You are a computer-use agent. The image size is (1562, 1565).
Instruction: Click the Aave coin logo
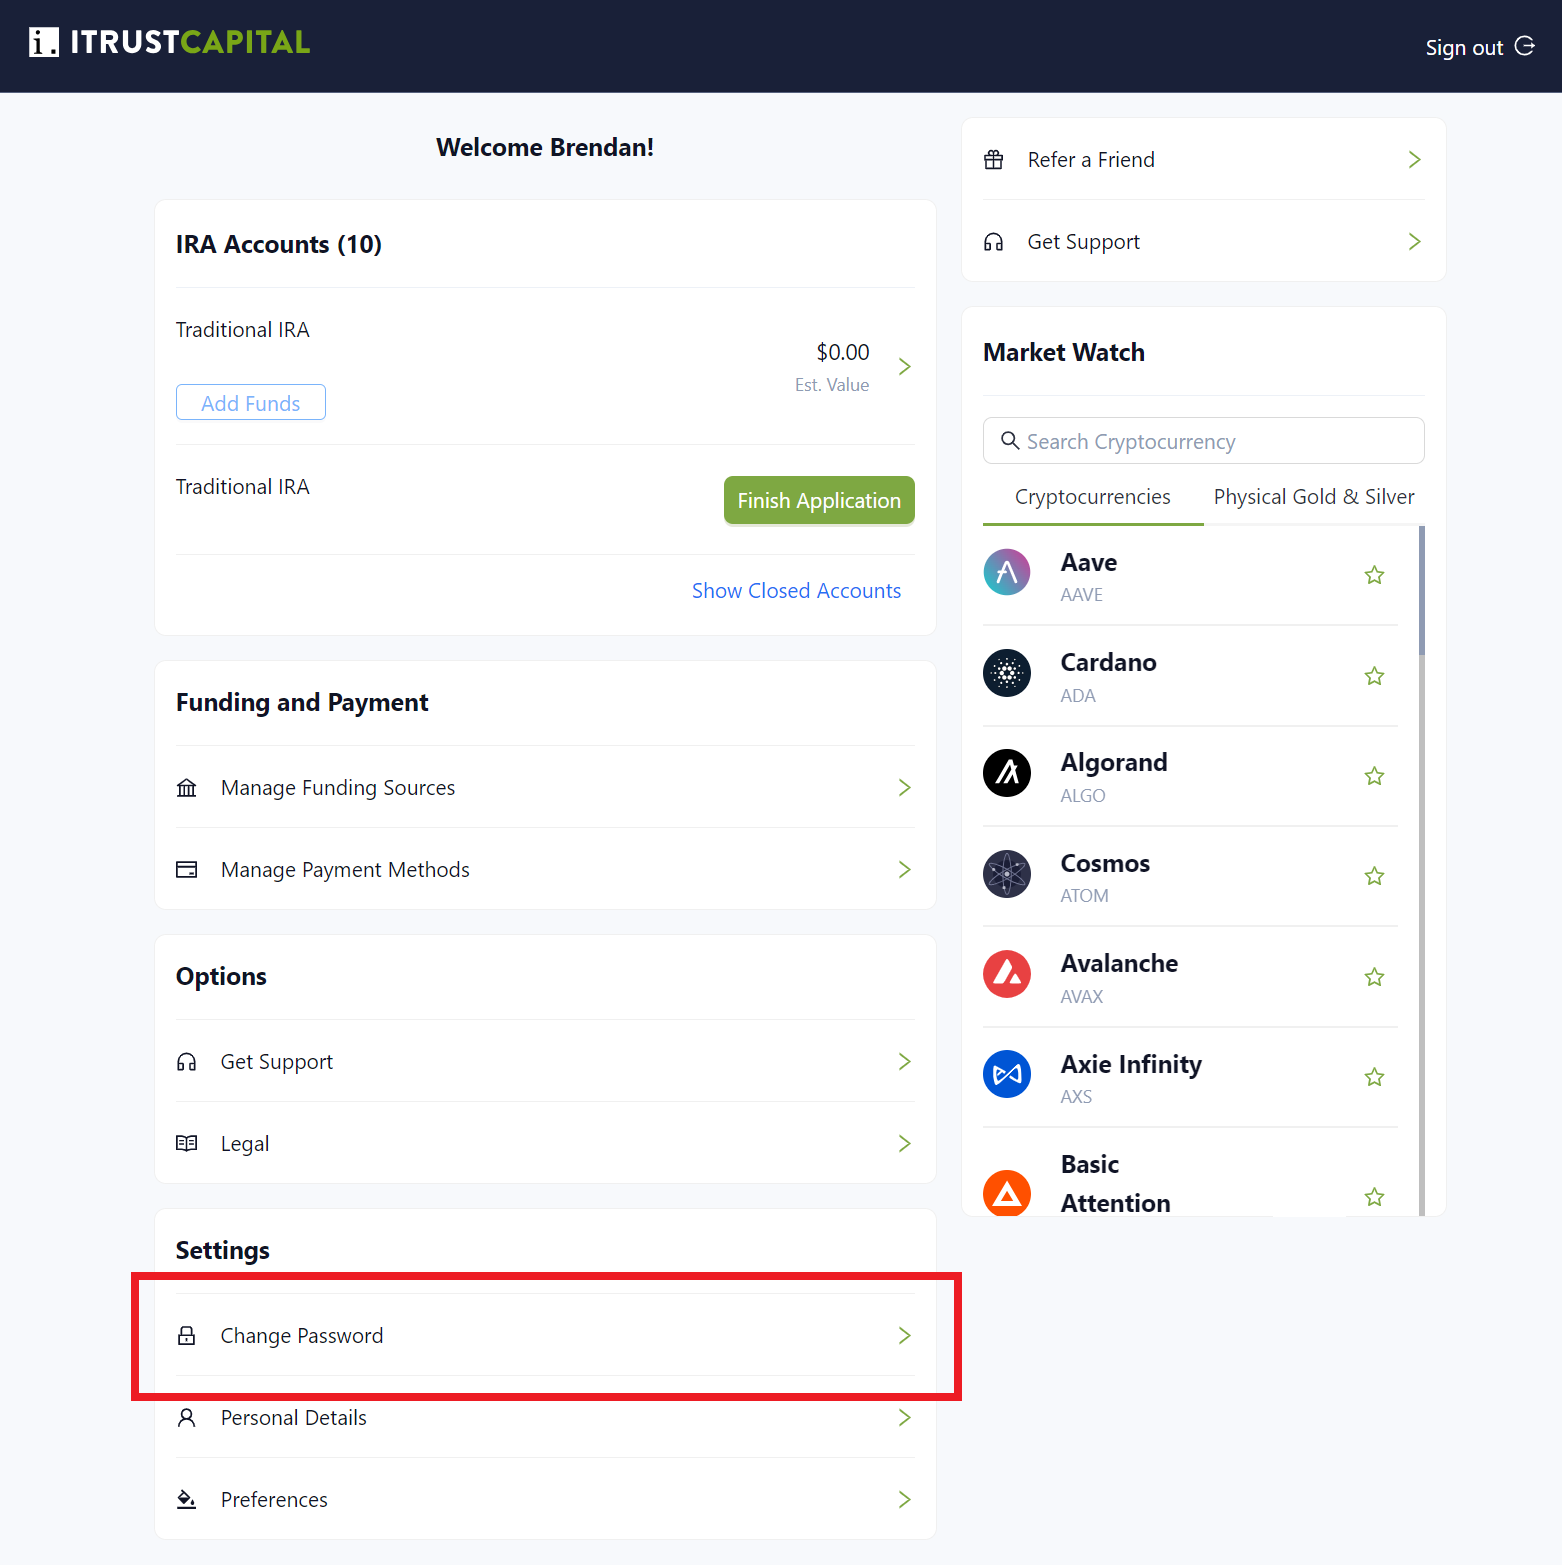1007,572
